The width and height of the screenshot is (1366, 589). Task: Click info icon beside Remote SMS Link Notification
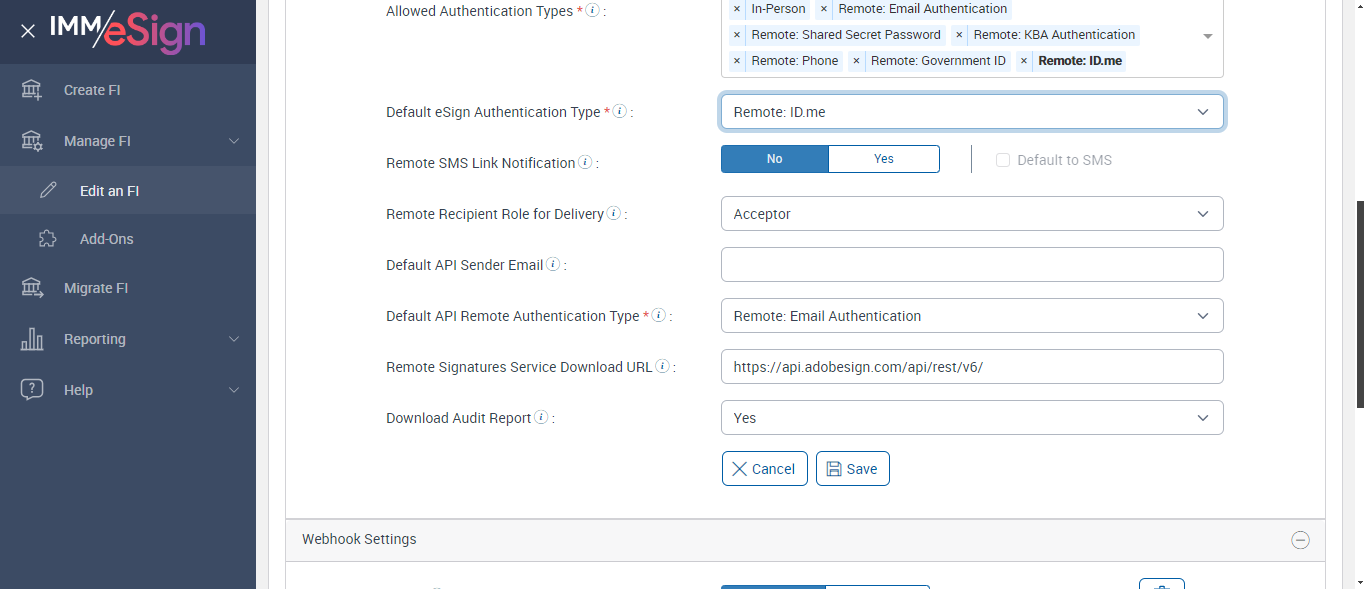point(585,162)
